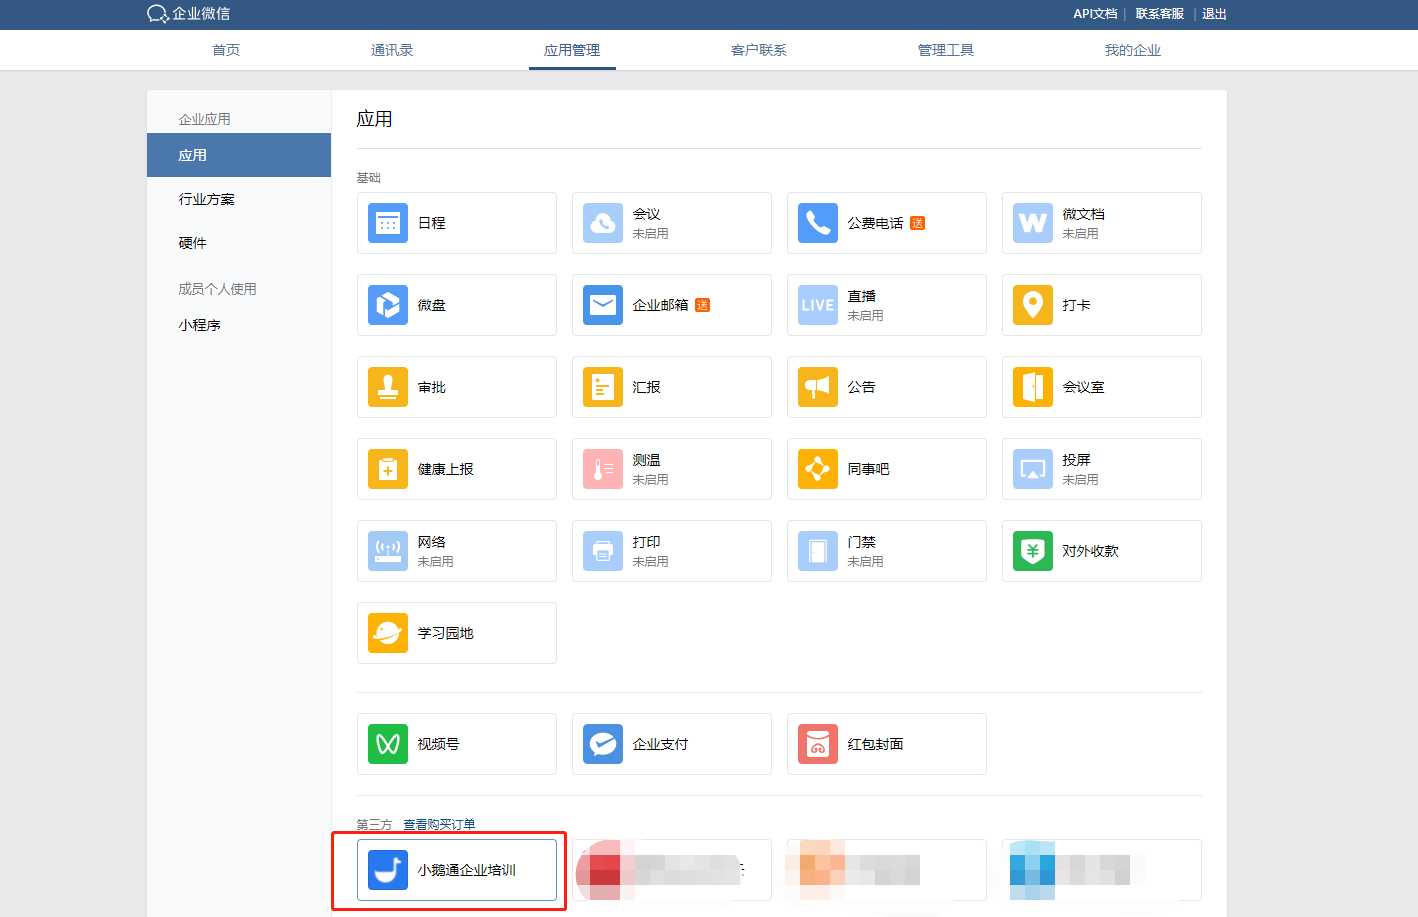Open the 公告 megaphone icon
Viewport: 1418px width, 917px height.
[818, 387]
